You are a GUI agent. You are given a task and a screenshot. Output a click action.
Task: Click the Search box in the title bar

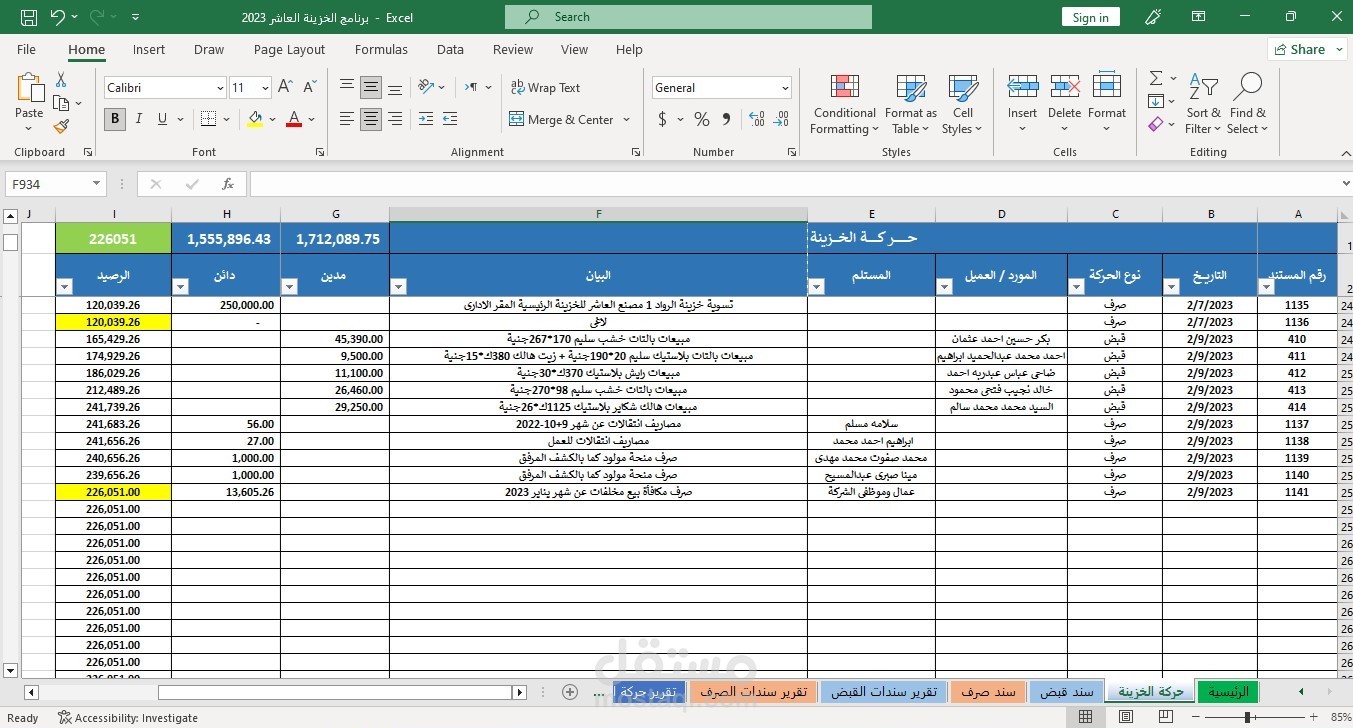coord(688,17)
